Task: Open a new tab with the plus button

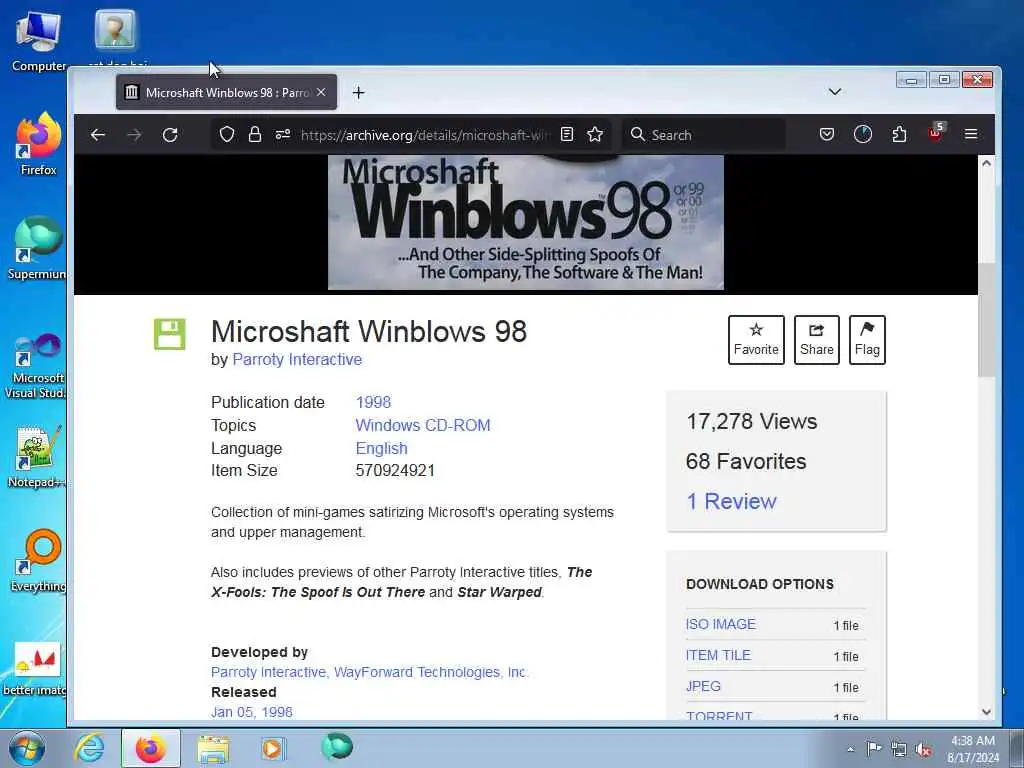Action: click(358, 93)
